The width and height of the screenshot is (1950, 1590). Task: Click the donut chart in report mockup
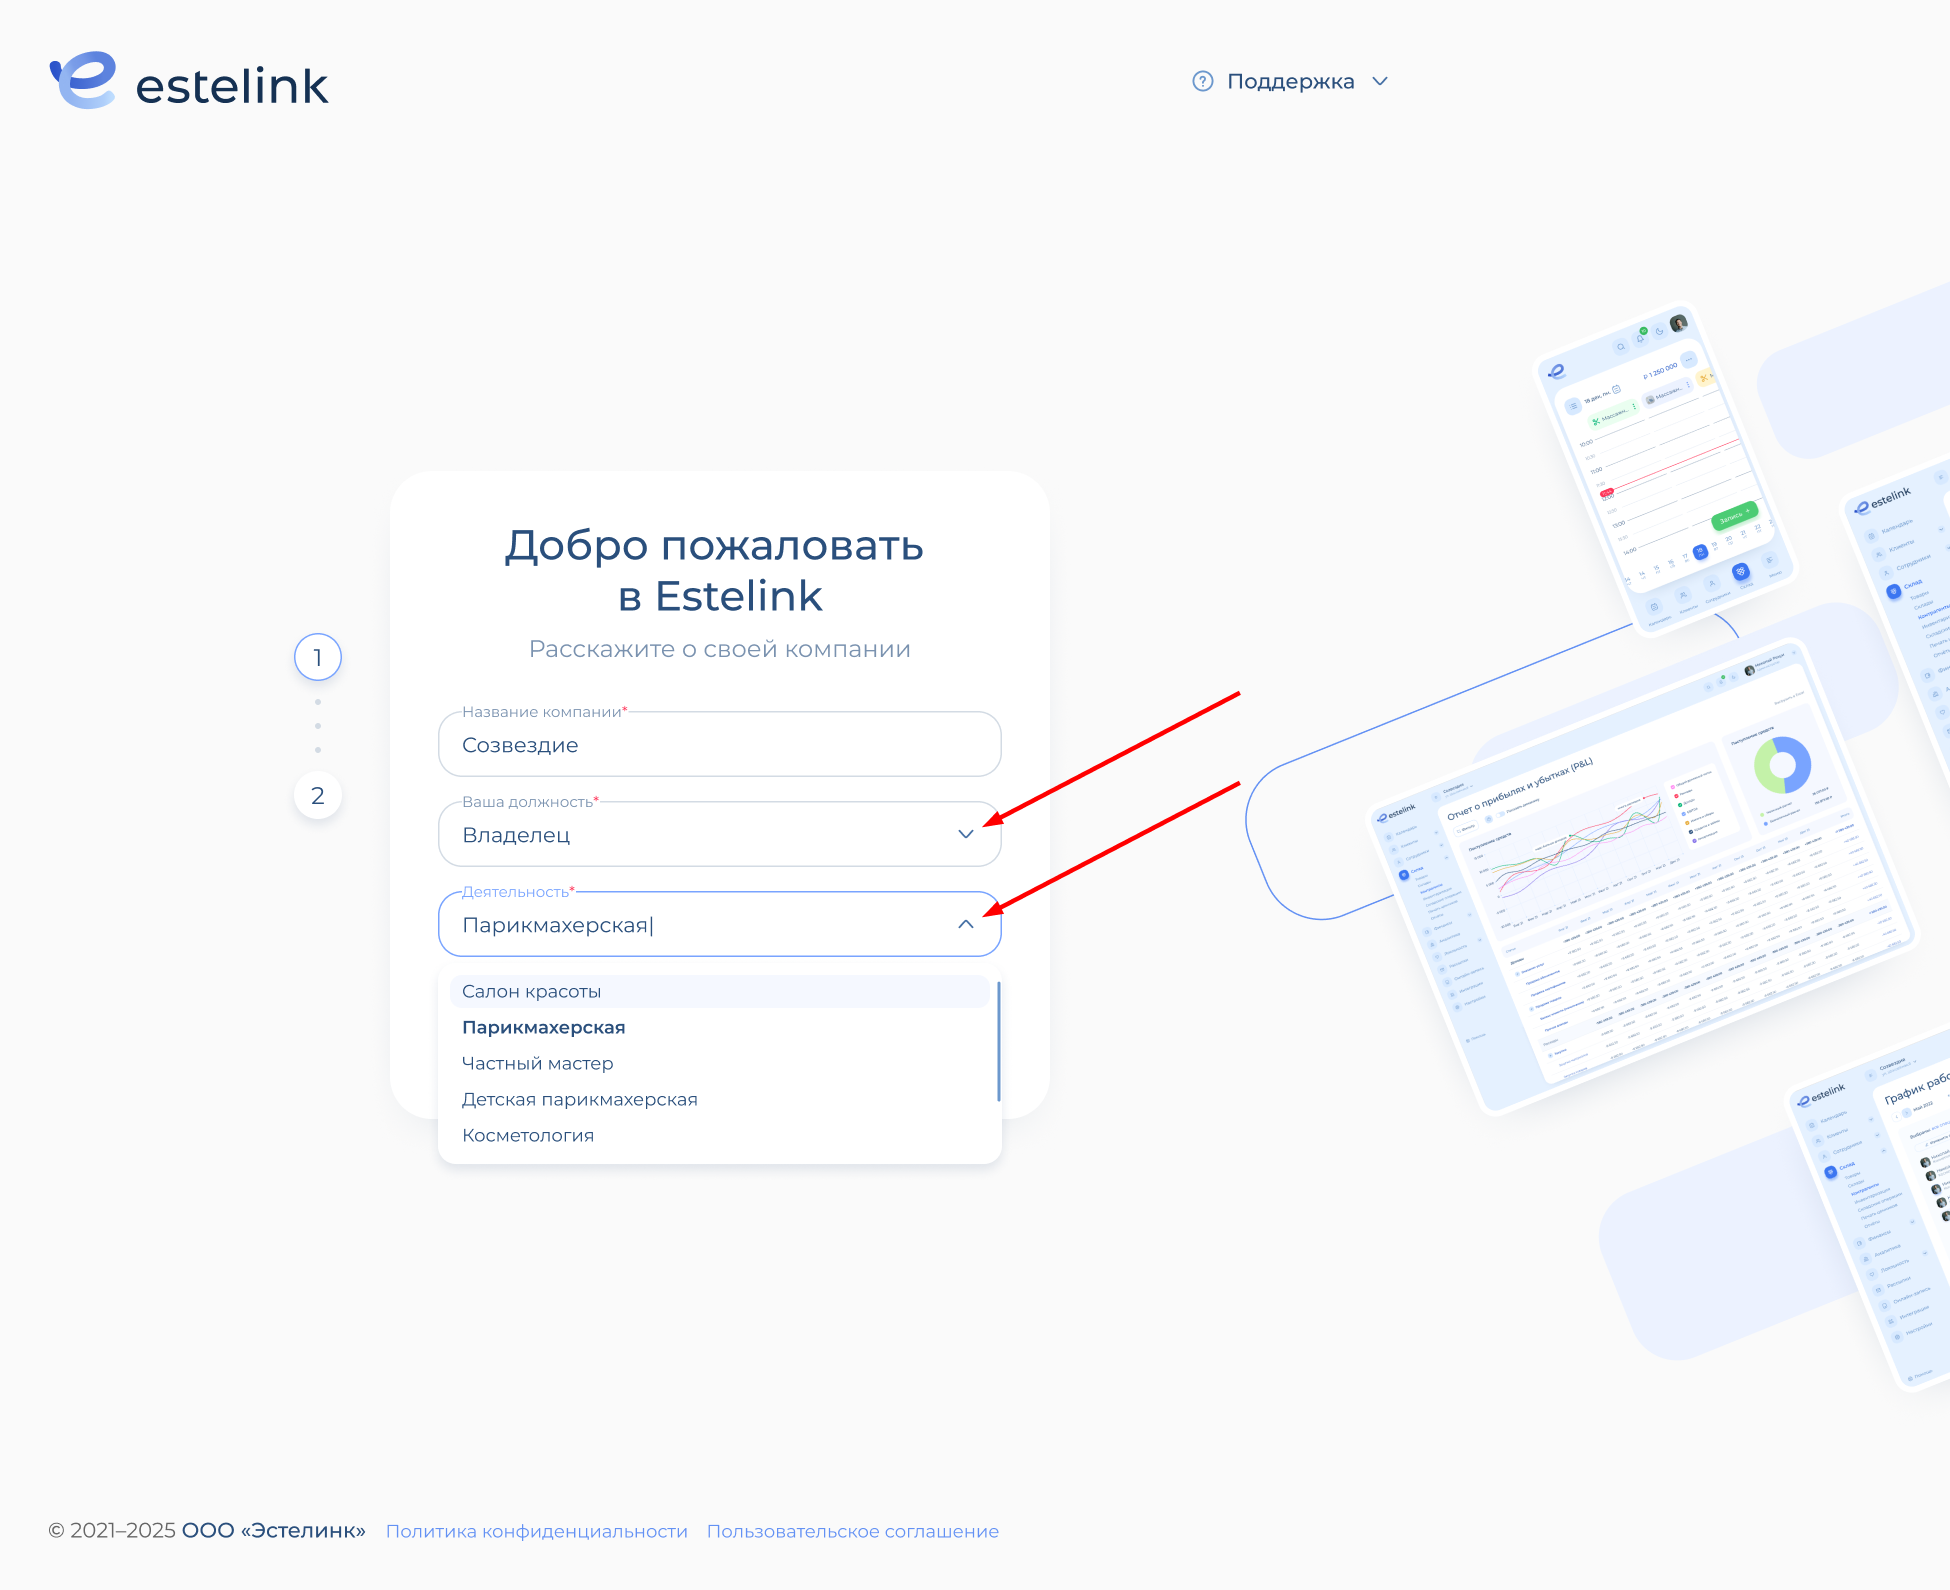tap(1782, 765)
